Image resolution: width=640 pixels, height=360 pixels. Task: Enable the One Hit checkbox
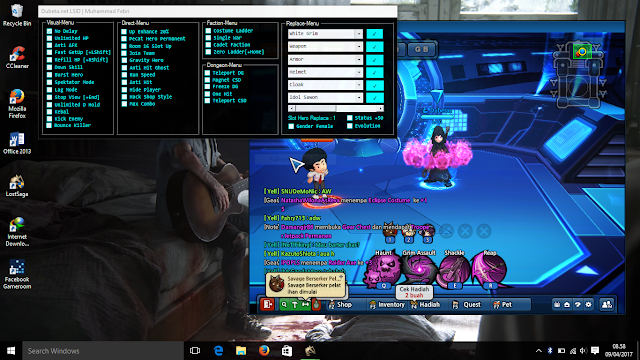(x=207, y=94)
